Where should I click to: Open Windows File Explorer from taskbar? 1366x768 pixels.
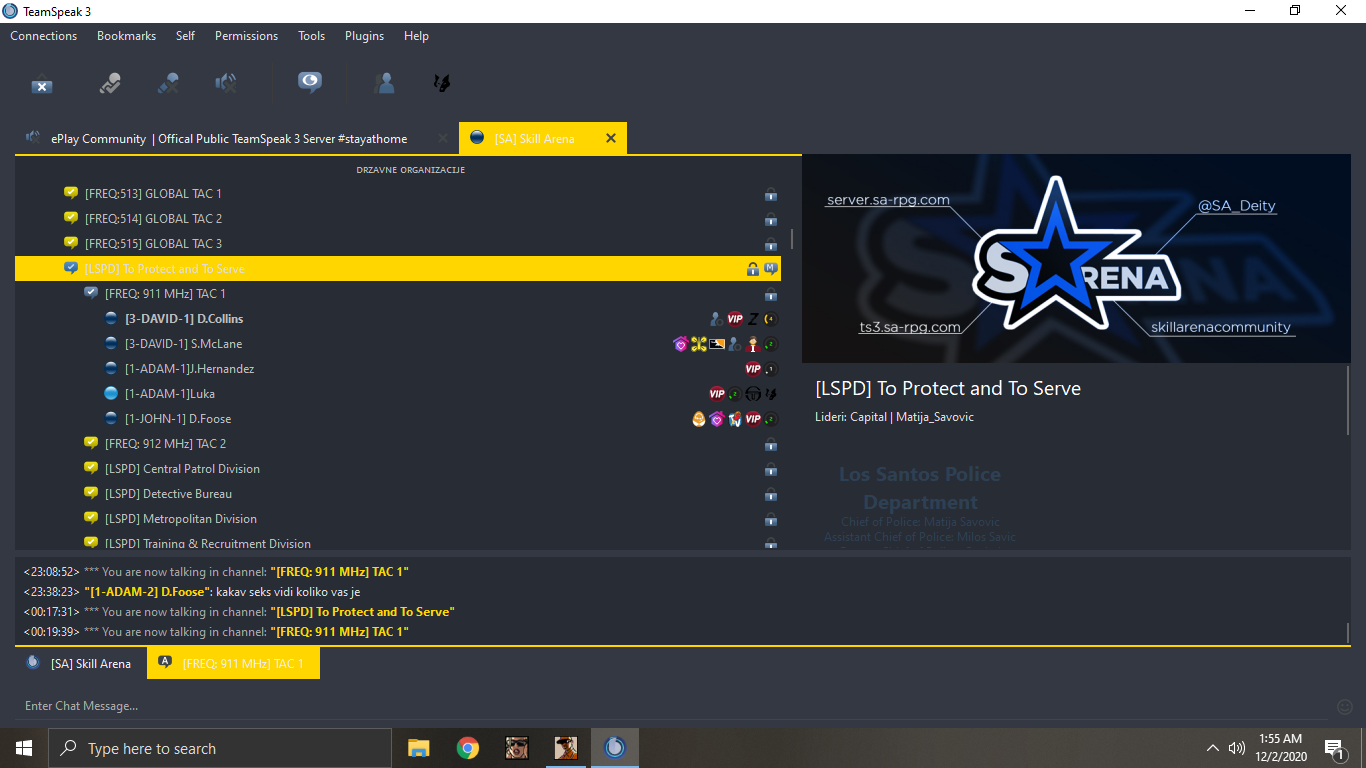(x=418, y=748)
